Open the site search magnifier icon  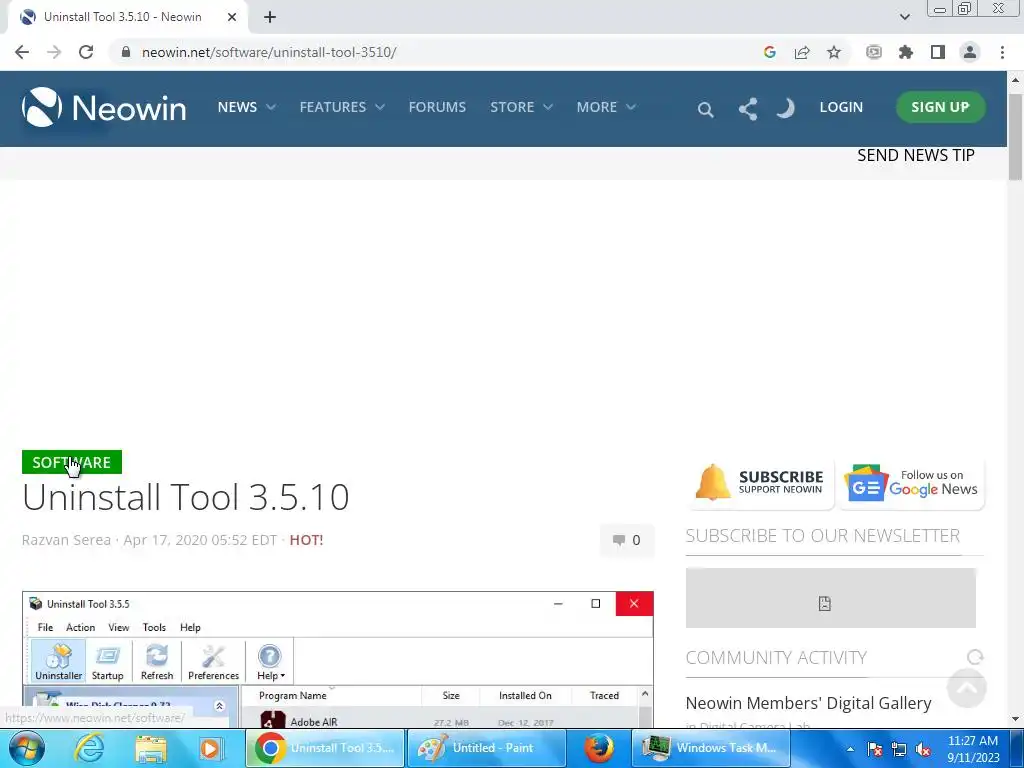click(x=705, y=109)
